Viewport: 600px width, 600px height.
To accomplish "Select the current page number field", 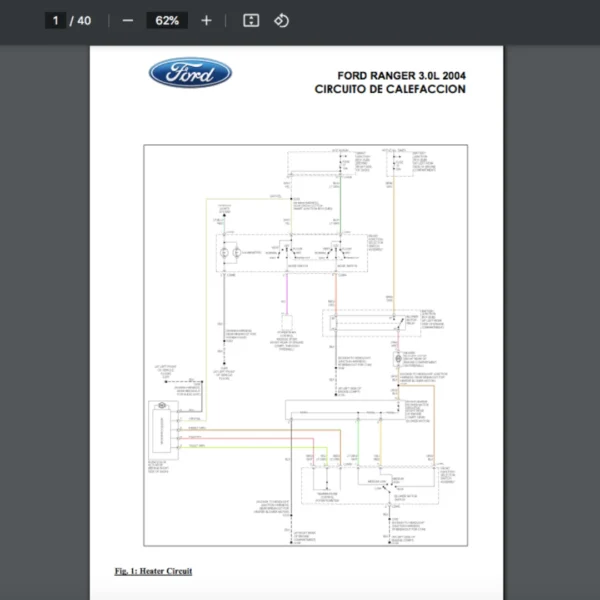I will [x=56, y=20].
